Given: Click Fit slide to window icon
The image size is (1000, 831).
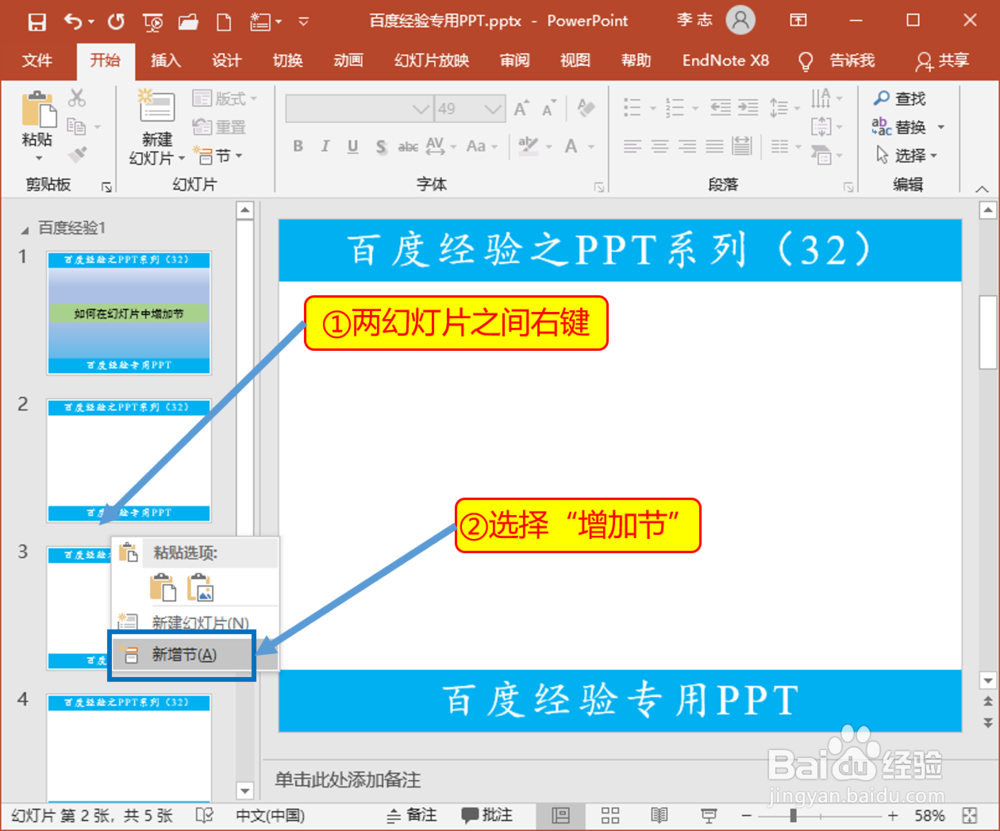Looking at the screenshot, I should [x=970, y=815].
